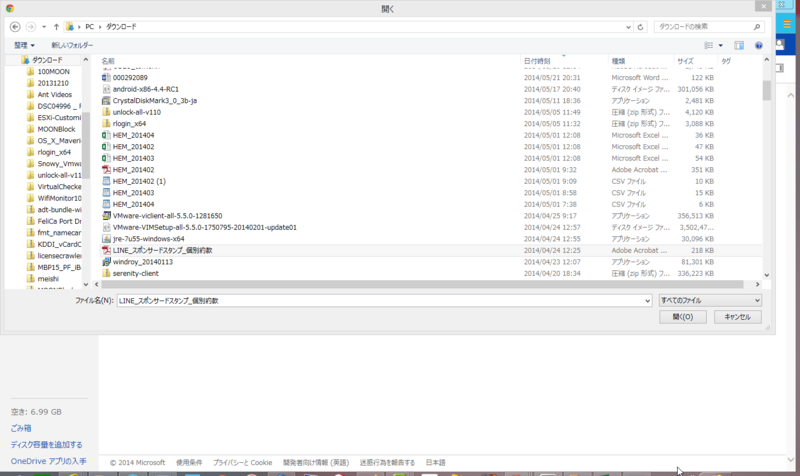Viewport: 800px width, 476px height.
Task: Open the meishi folder in tree
Action: coord(48,279)
